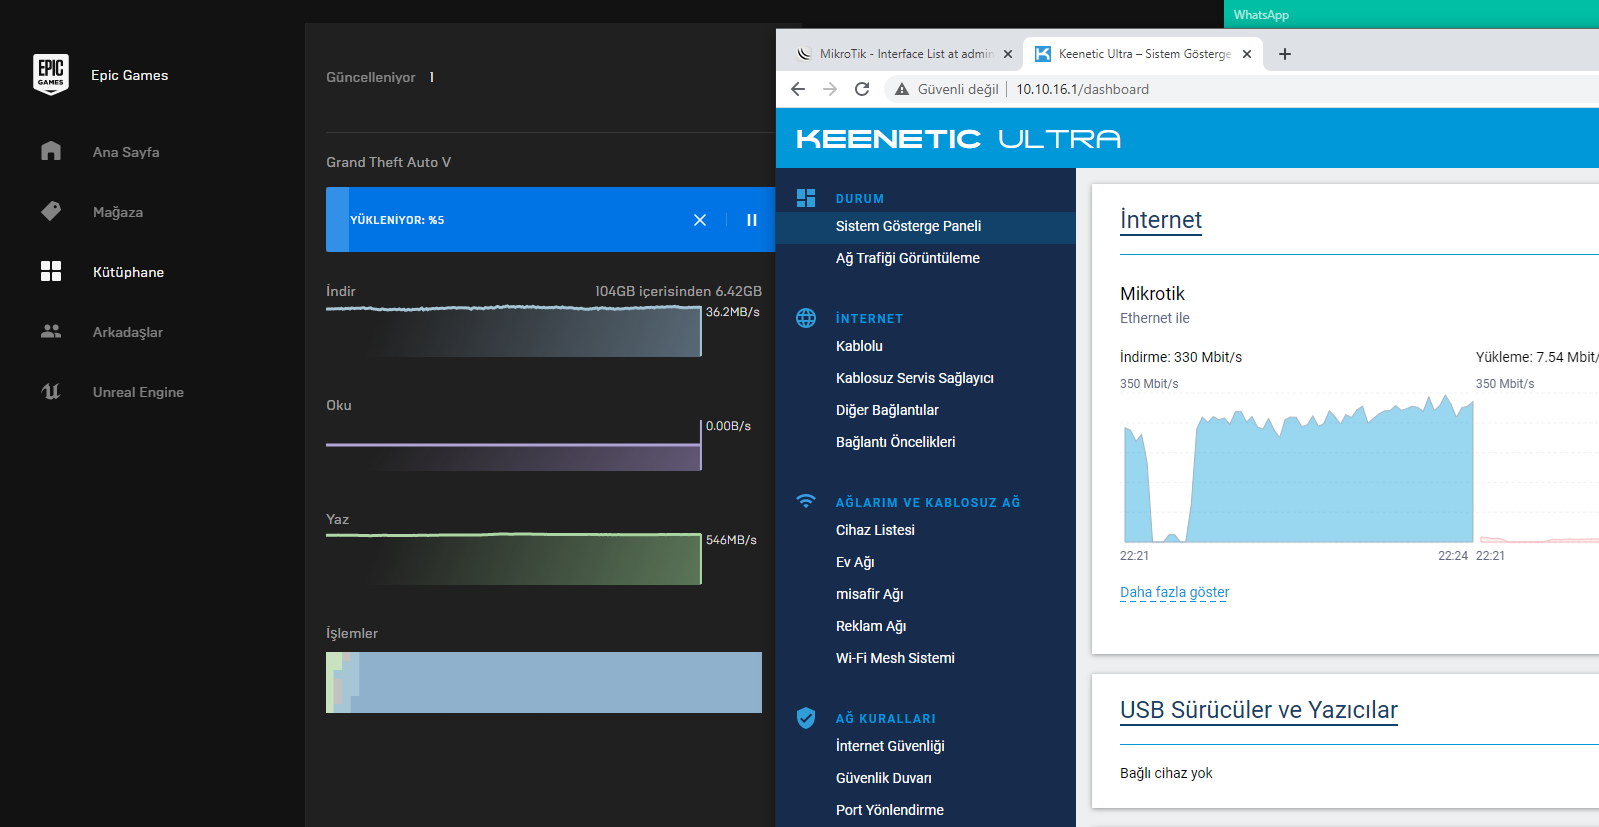
Task: Click the İndirme: 330 Mbit/s value
Action: pyautogui.click(x=1181, y=357)
